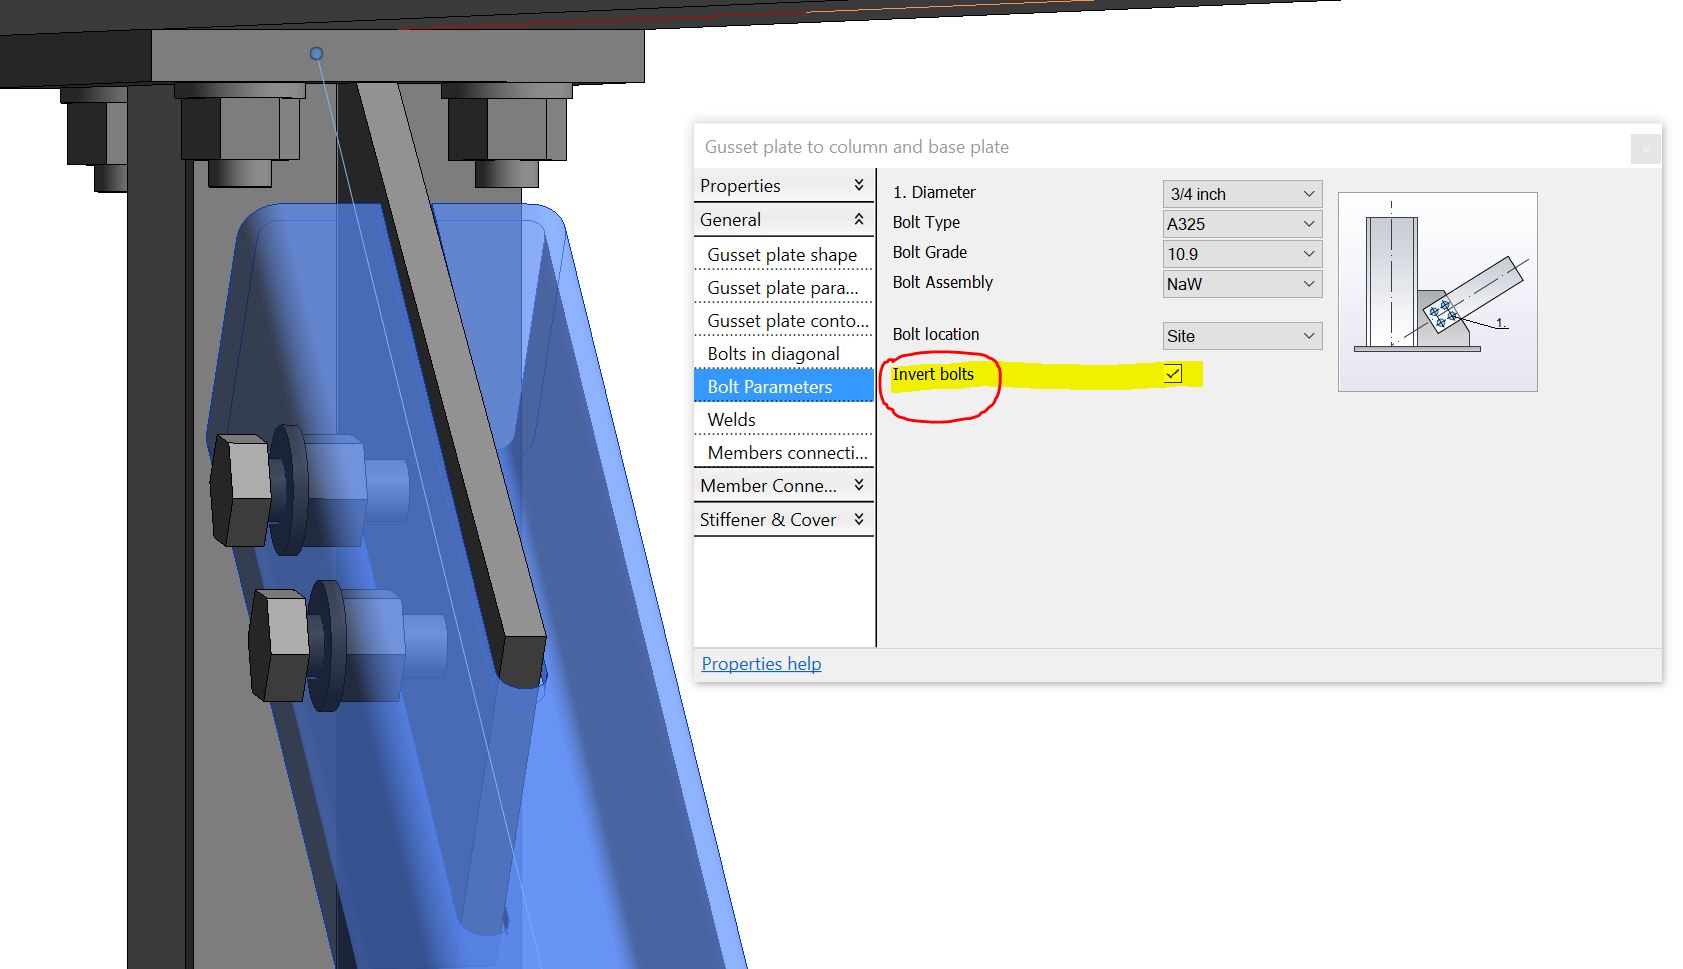Image resolution: width=1683 pixels, height=969 pixels.
Task: Uncheck the Invert bolts option
Action: pos(1170,375)
